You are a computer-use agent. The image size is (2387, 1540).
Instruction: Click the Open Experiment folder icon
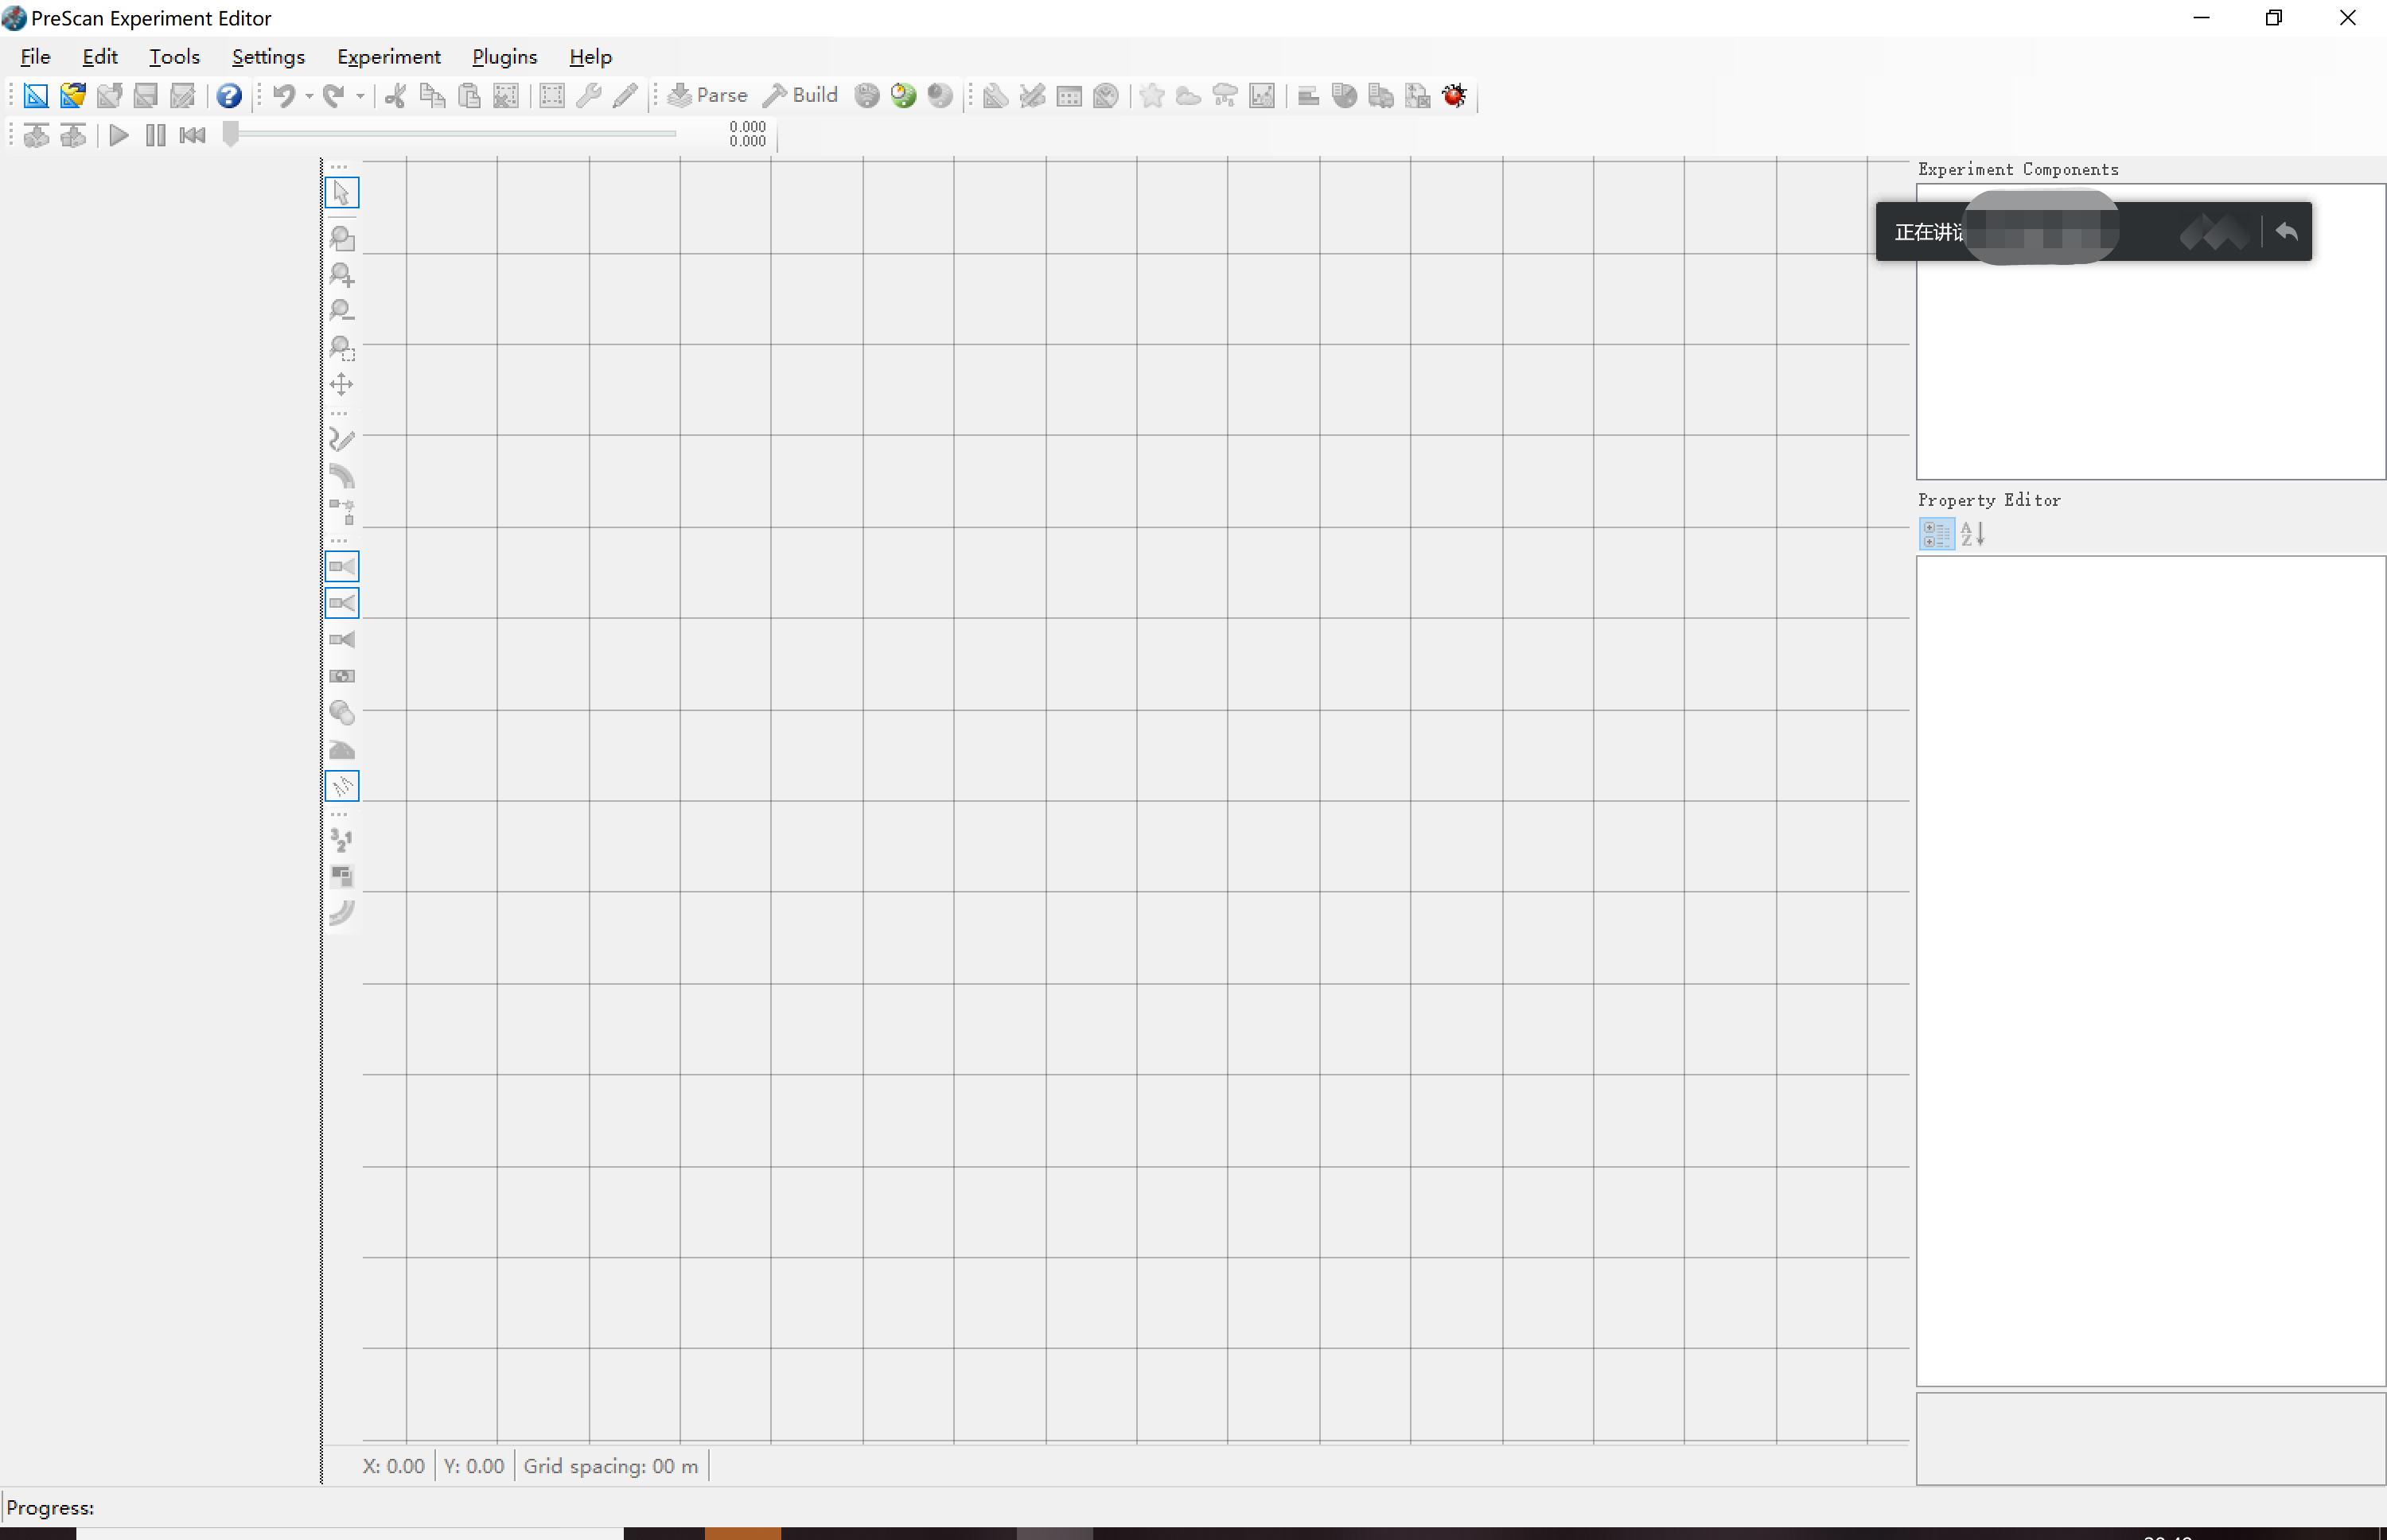pos(73,95)
